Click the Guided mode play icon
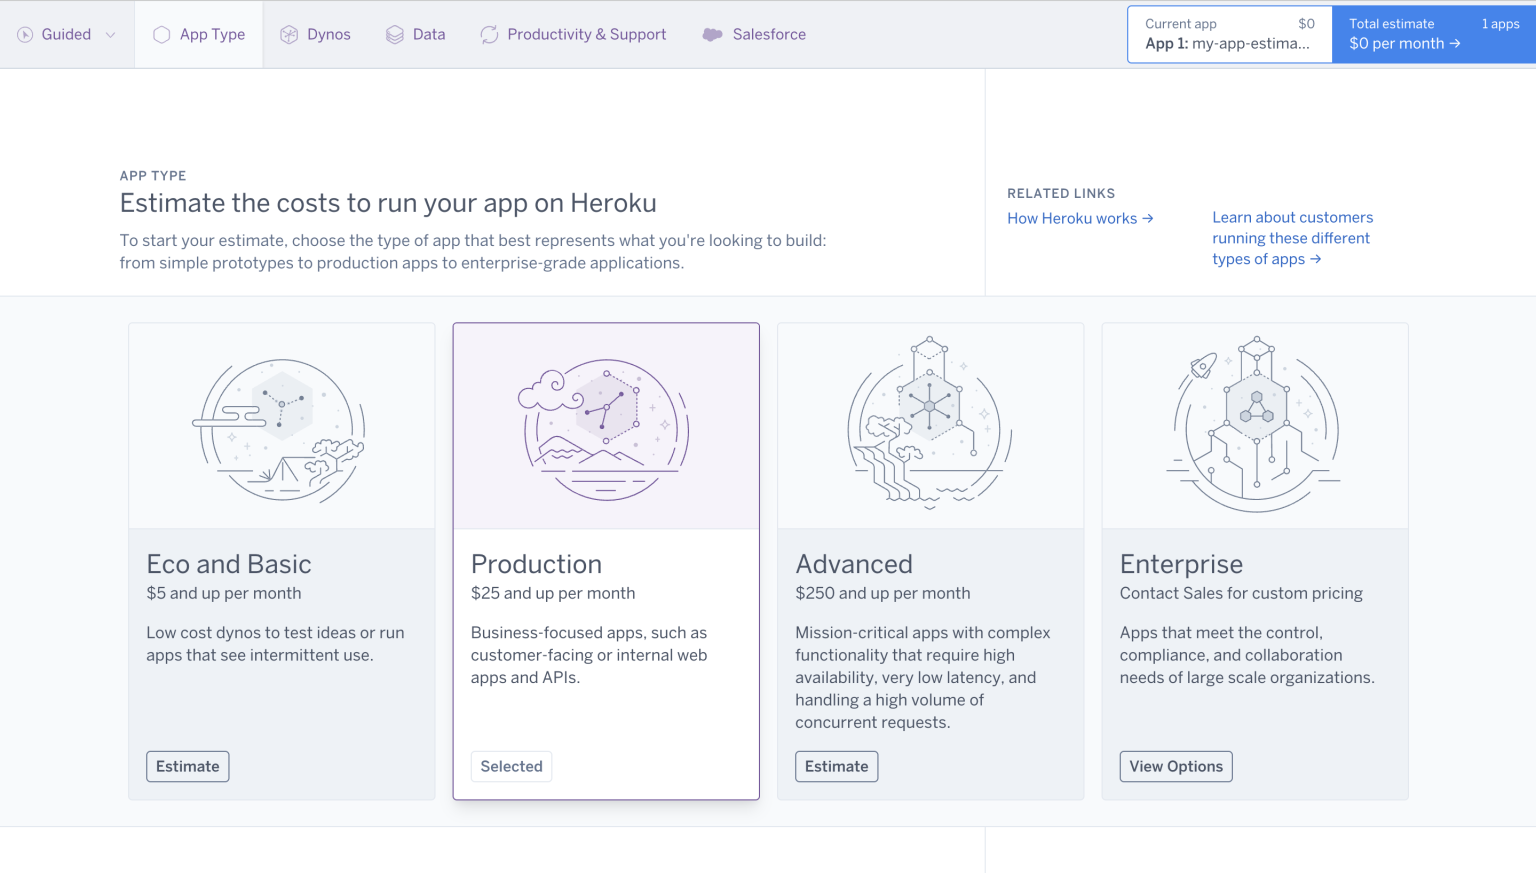 pos(24,33)
